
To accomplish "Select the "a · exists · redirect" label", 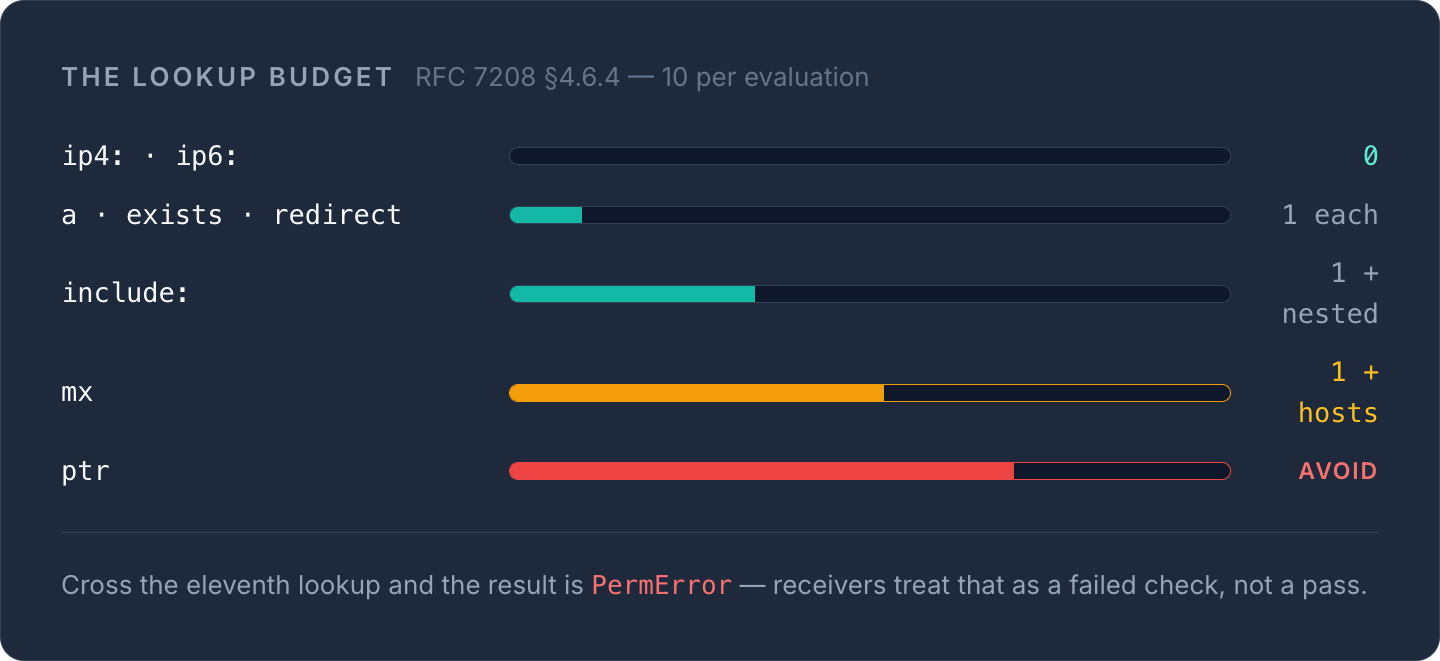I will (232, 215).
